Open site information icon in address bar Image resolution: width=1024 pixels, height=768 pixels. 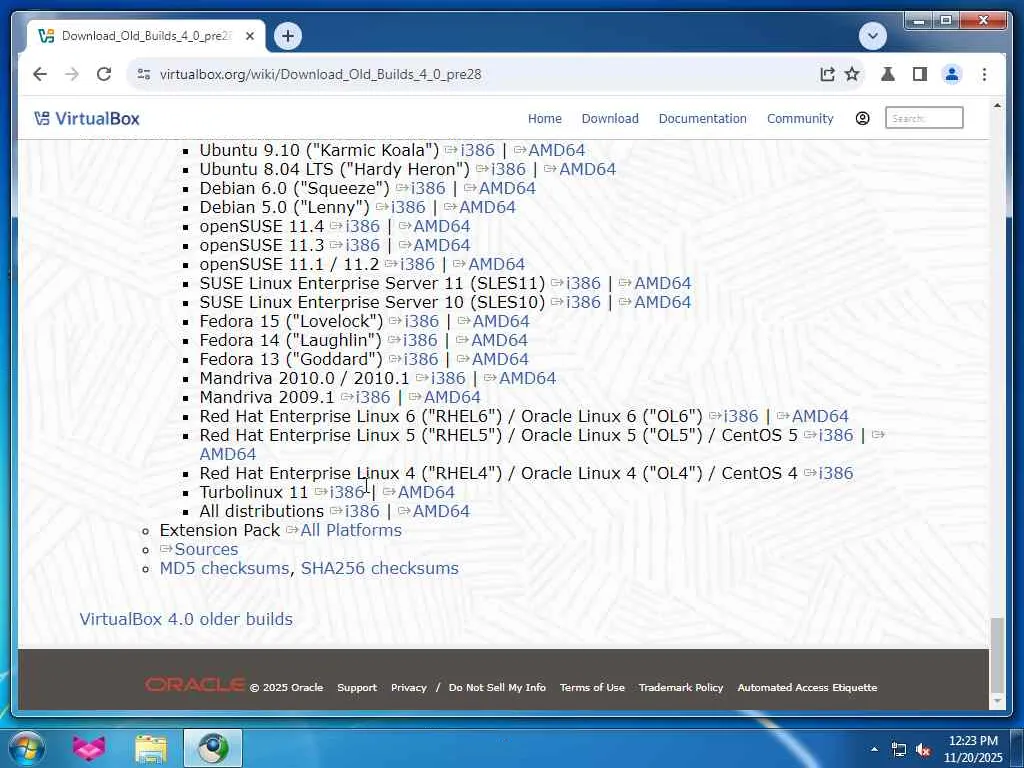(x=144, y=74)
